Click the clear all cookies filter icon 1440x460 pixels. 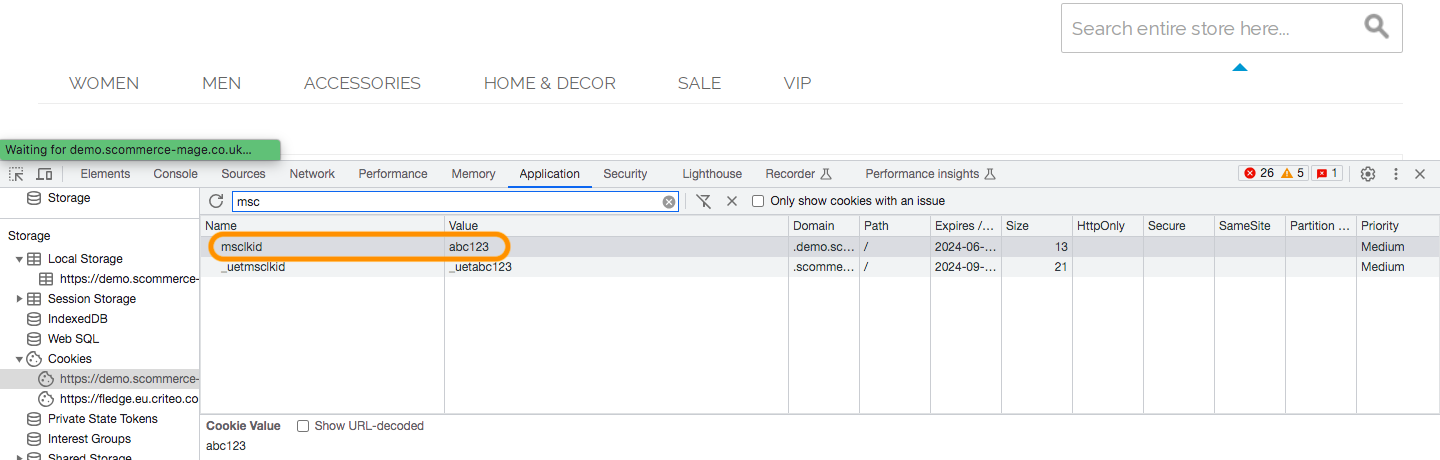pyautogui.click(x=704, y=201)
